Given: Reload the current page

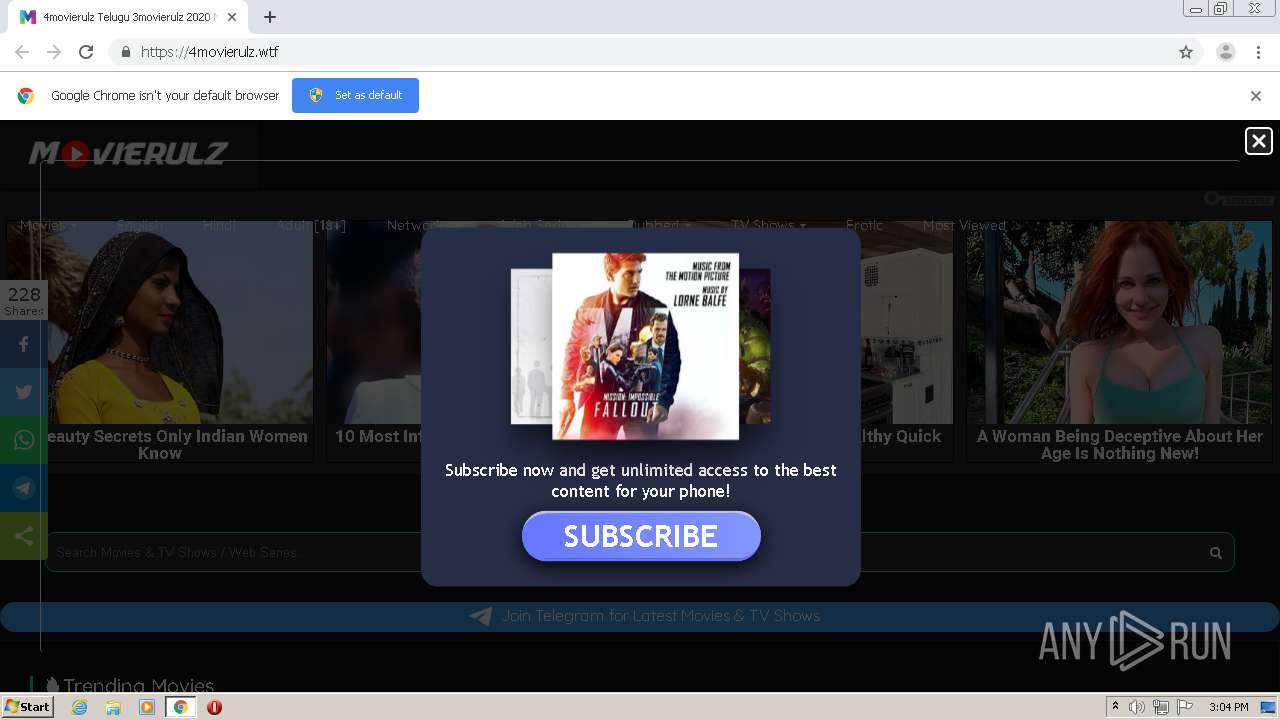Looking at the screenshot, I should [x=86, y=52].
